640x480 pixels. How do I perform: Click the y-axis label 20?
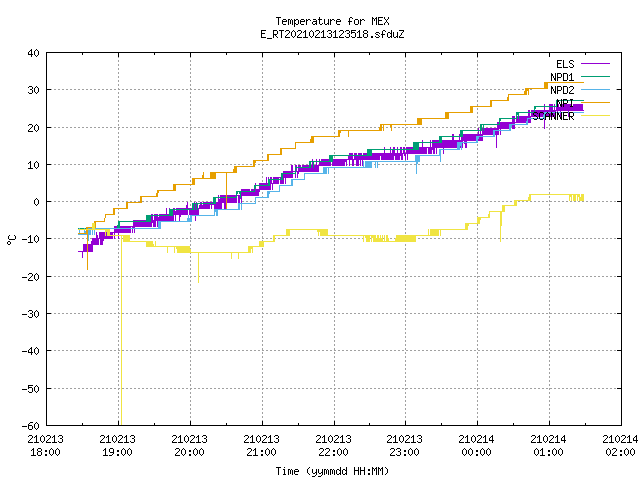33,127
